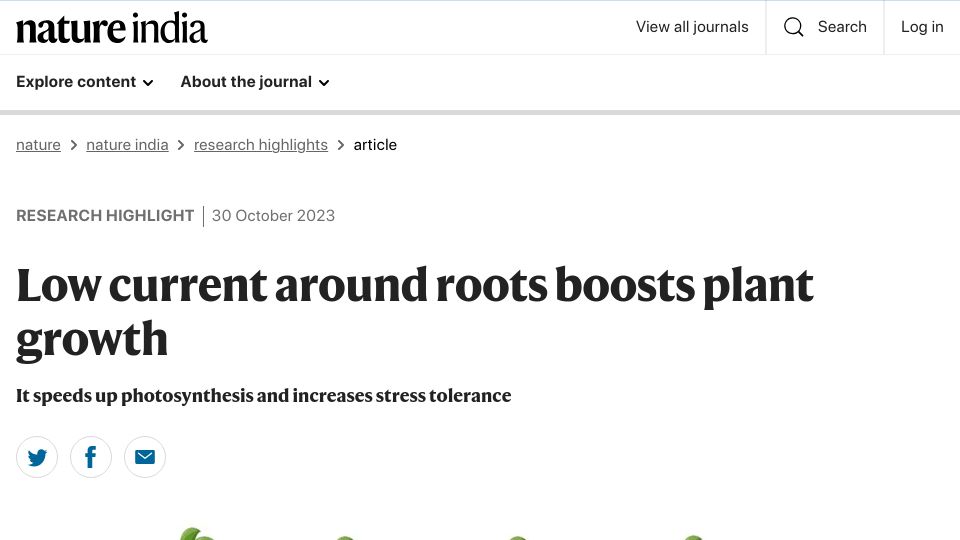This screenshot has width=960, height=540.
Task: Go to nature india breadcrumb link
Action: [x=127, y=145]
